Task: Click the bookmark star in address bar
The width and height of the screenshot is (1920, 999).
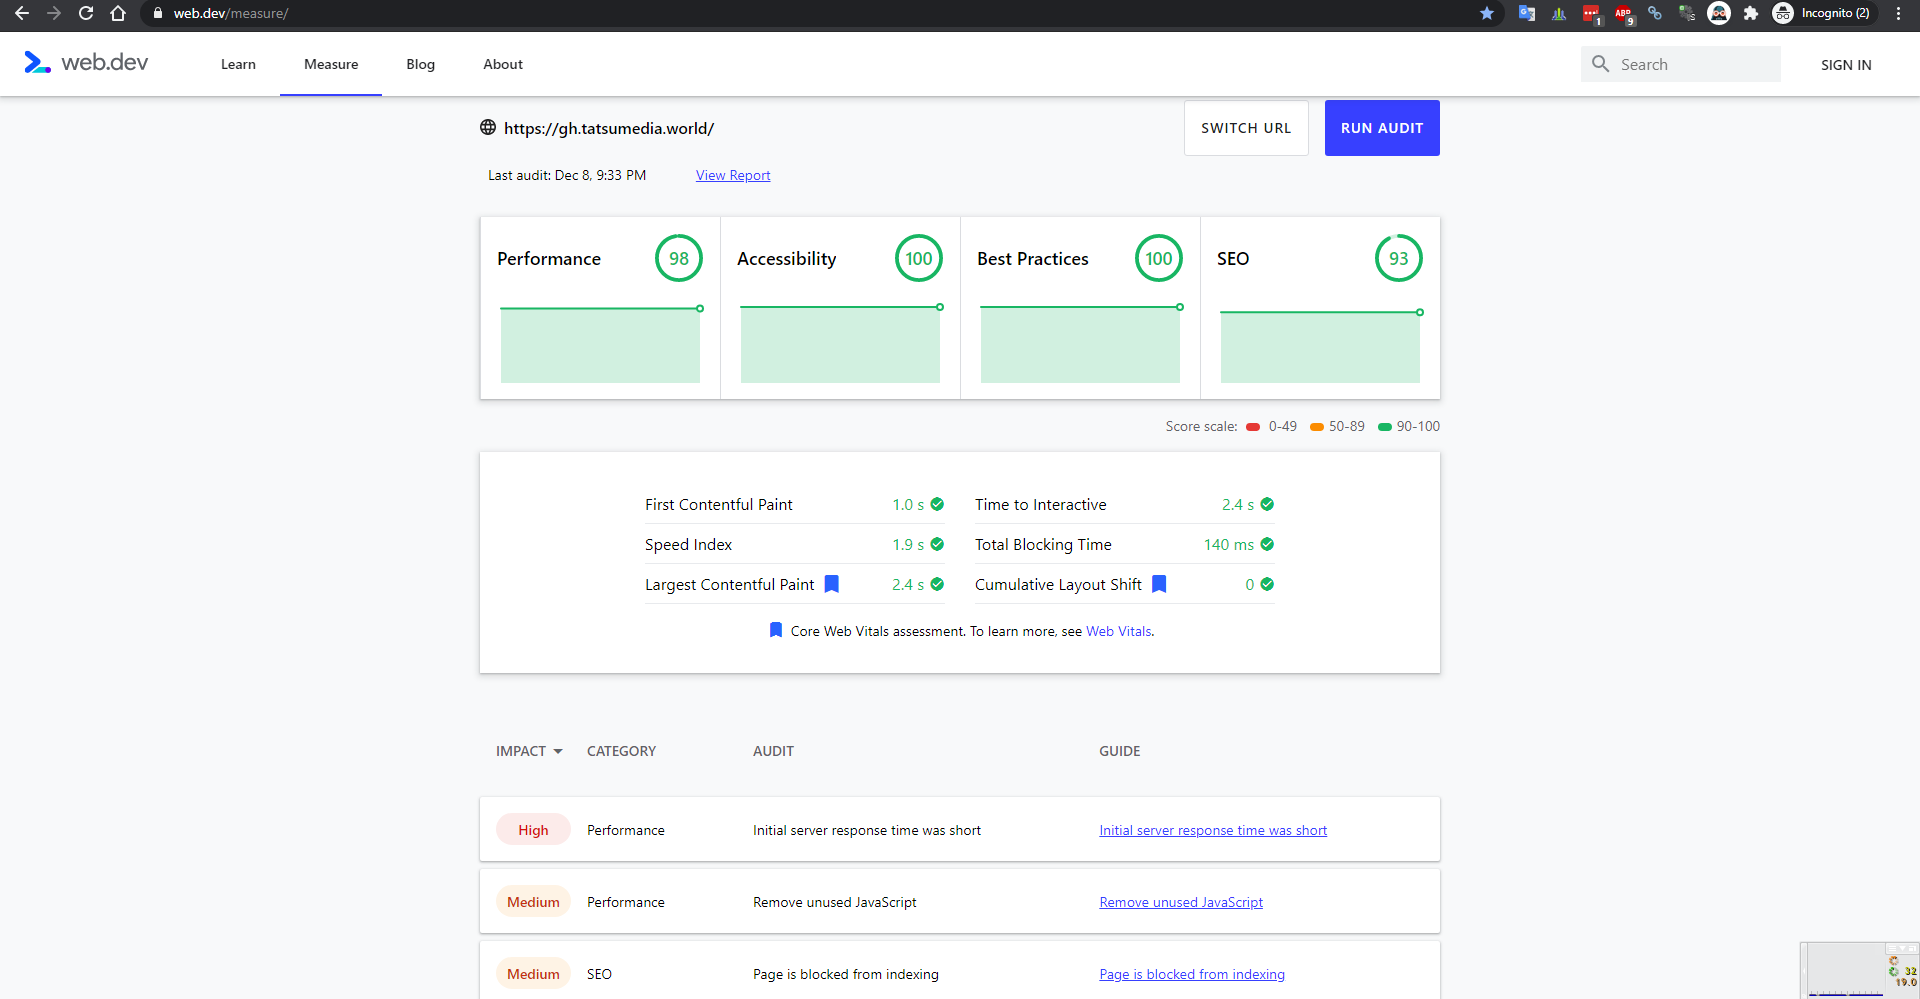Action: pos(1487,13)
